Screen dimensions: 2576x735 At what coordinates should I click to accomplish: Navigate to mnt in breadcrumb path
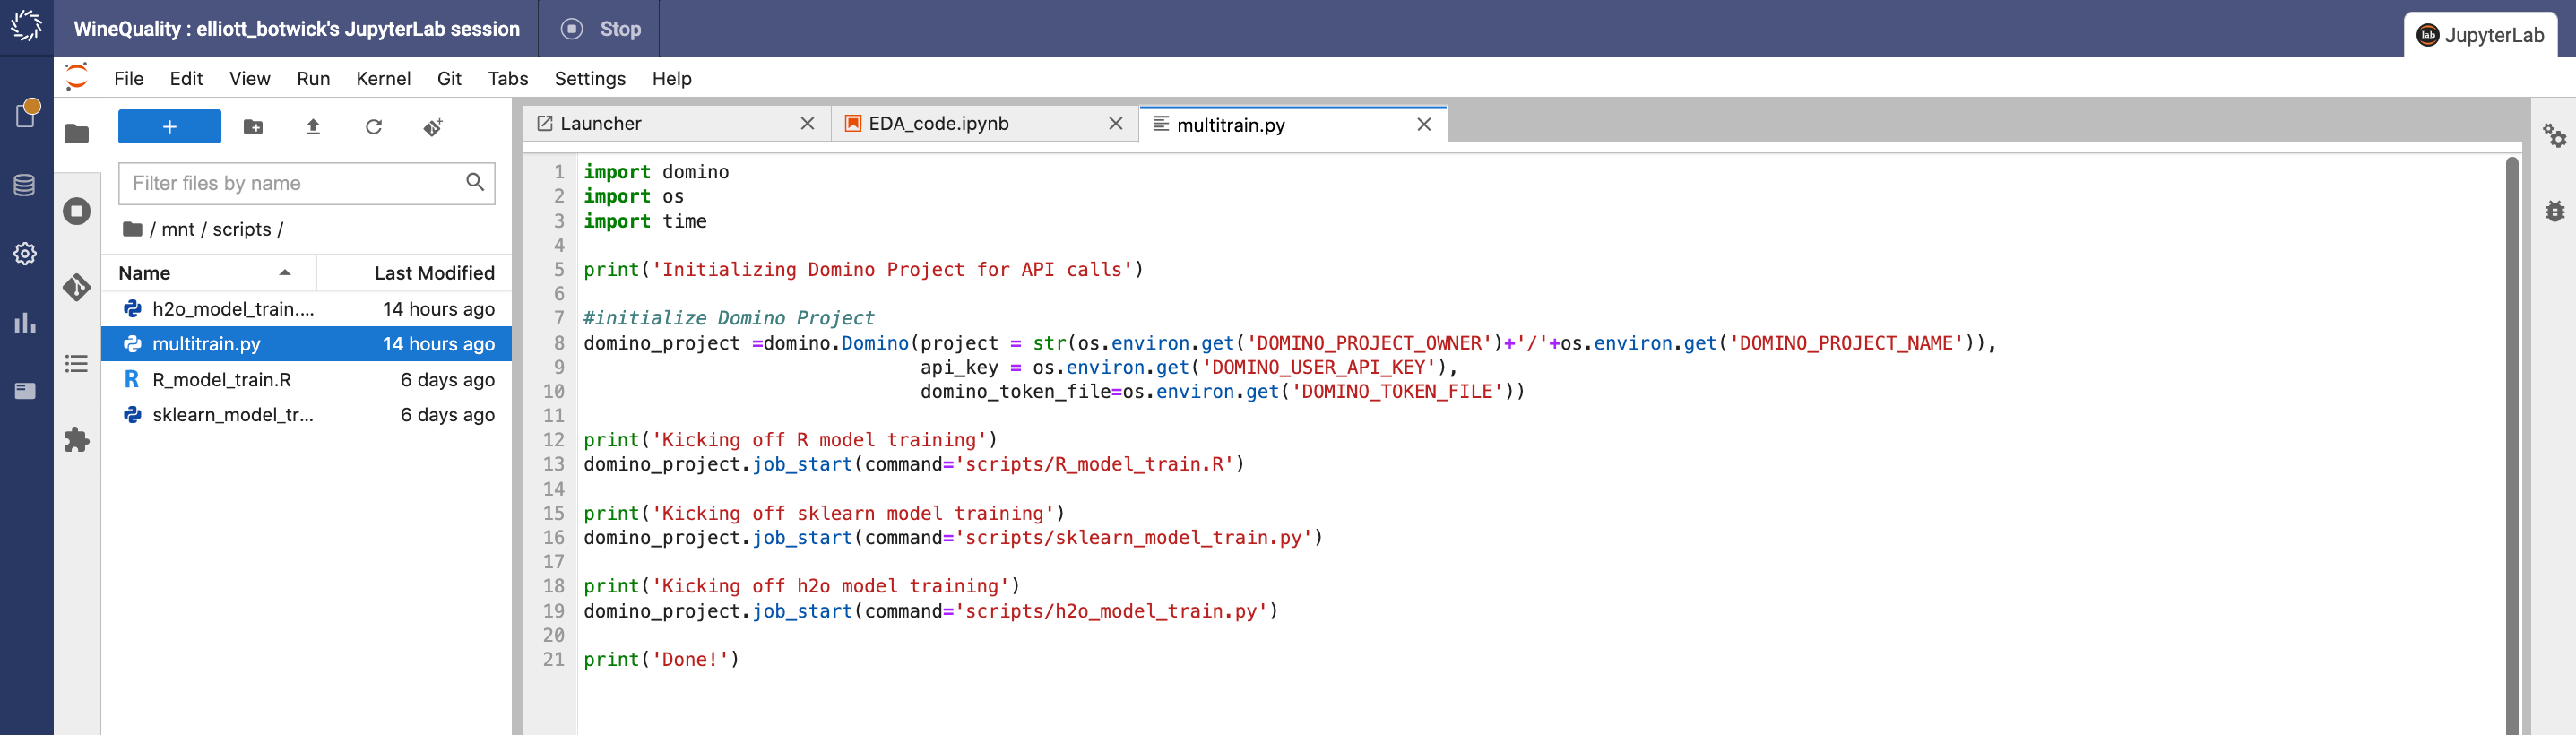(178, 229)
